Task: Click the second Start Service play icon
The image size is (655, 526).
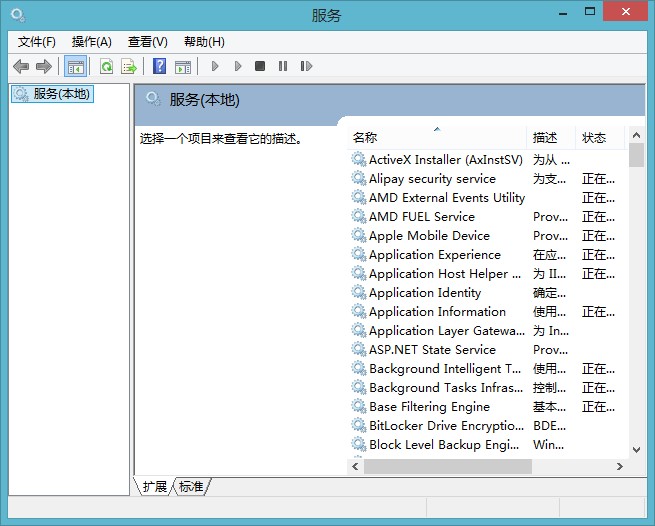Action: [x=238, y=66]
